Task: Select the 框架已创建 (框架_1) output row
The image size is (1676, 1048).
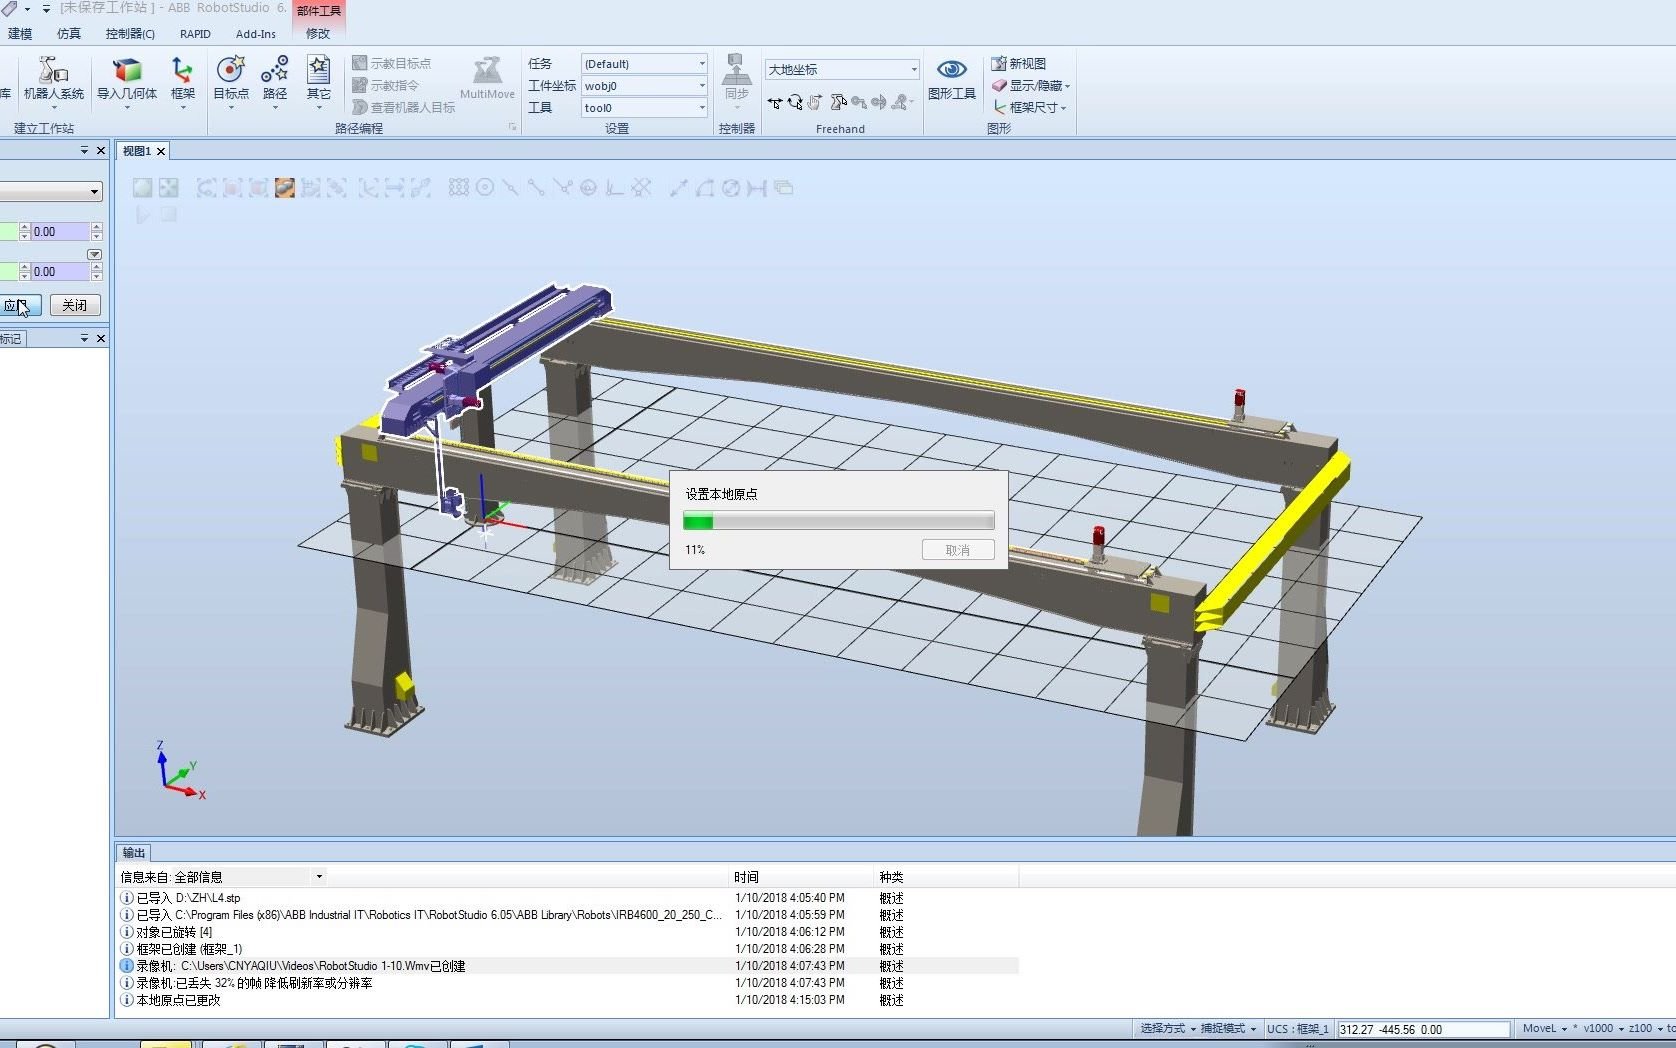Action: (568, 949)
